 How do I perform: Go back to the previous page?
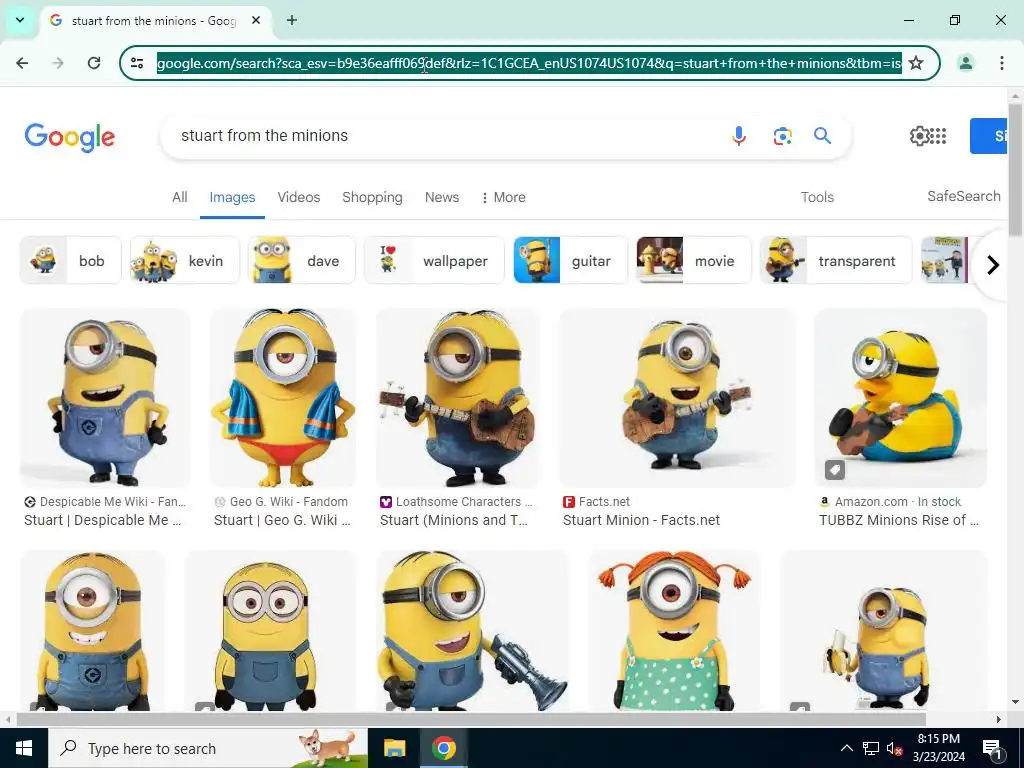click(22, 63)
